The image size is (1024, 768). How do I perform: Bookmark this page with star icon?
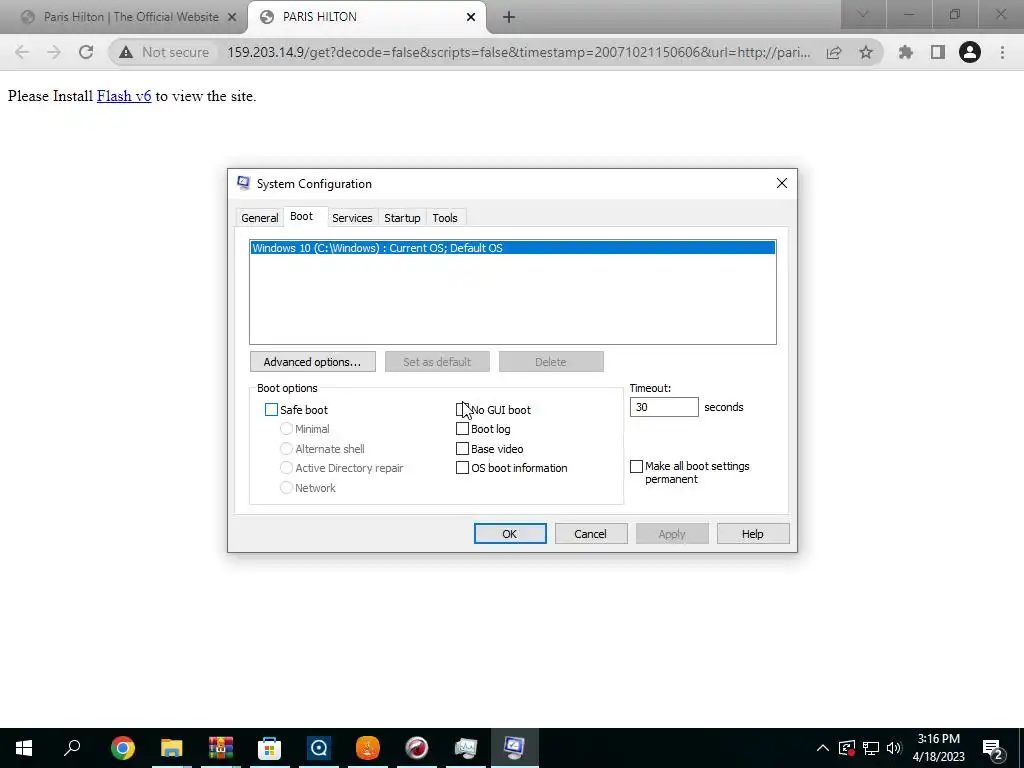click(x=866, y=52)
